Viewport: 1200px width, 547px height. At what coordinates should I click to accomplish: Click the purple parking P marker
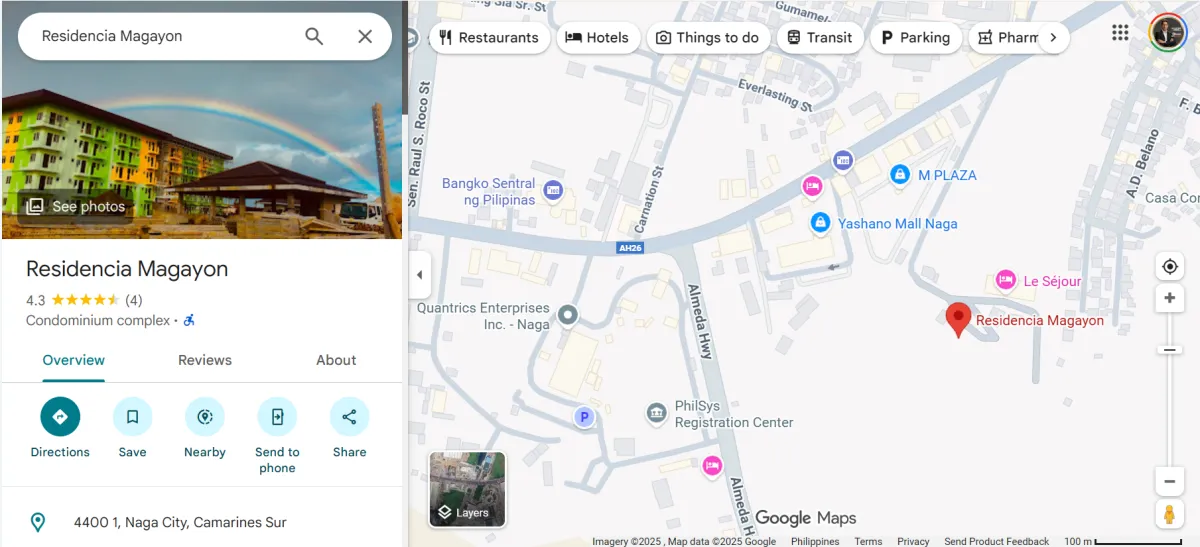coord(584,417)
